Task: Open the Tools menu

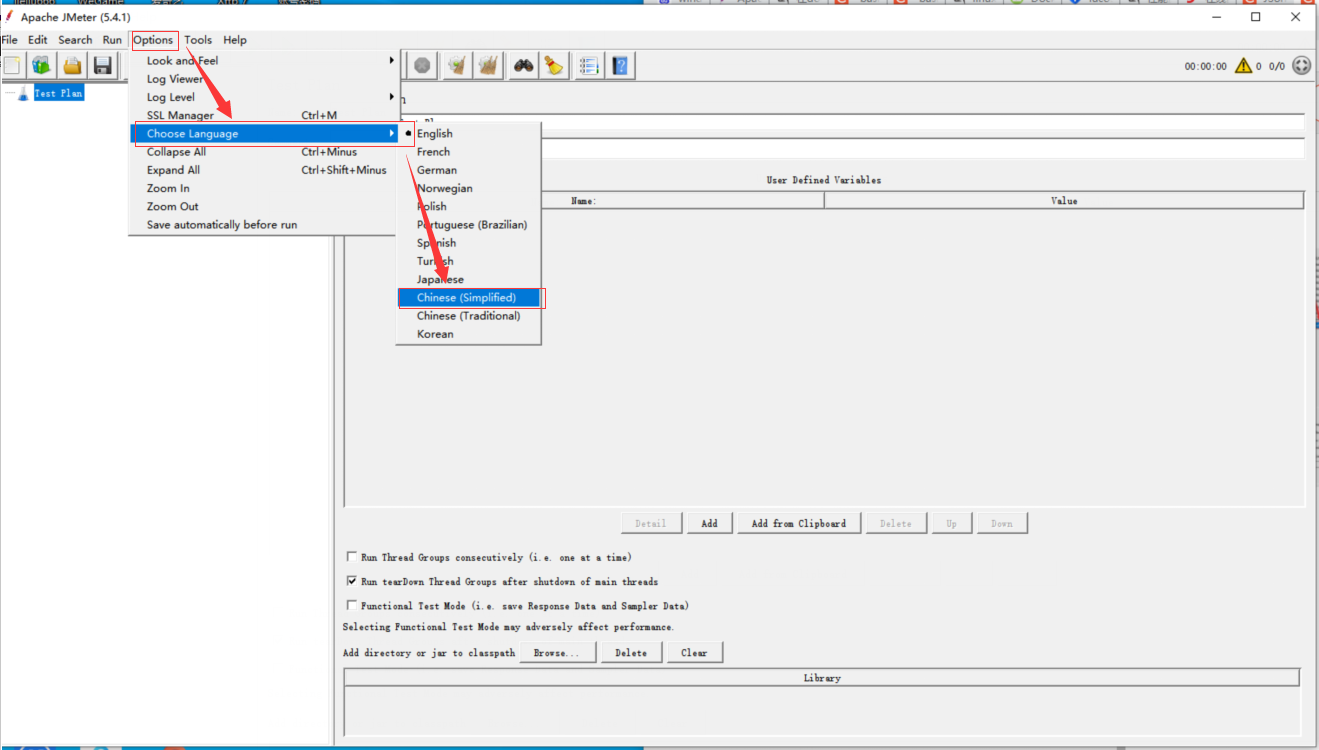Action: (x=198, y=40)
